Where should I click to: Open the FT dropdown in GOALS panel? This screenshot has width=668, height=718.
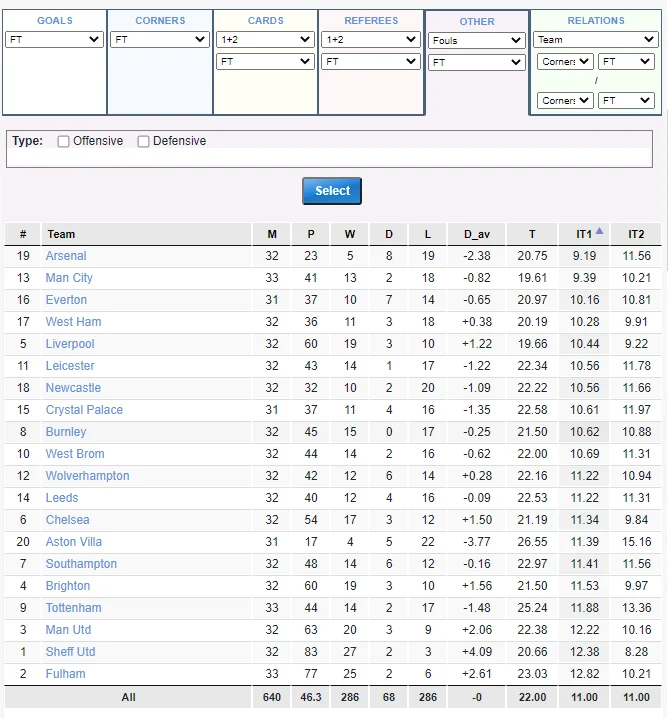click(54, 39)
